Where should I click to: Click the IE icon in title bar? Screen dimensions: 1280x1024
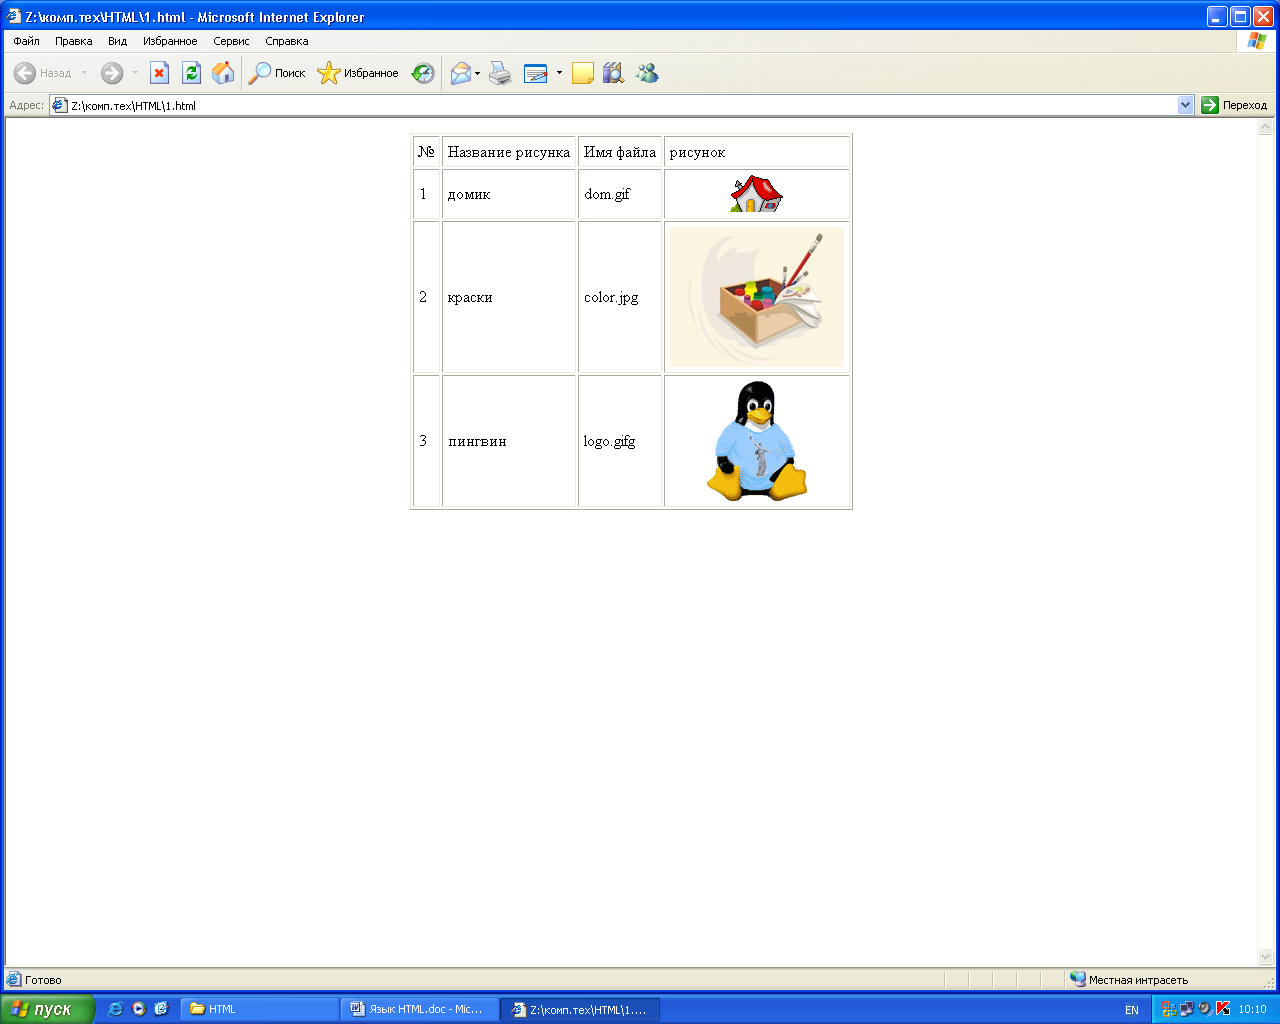tap(14, 17)
